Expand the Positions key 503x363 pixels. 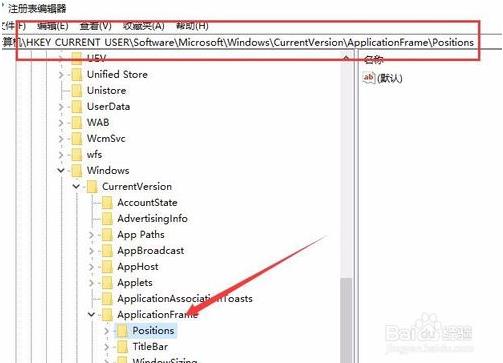point(107,331)
